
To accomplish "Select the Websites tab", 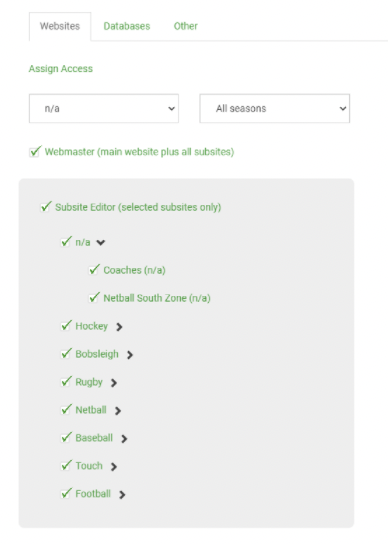I will click(x=60, y=26).
